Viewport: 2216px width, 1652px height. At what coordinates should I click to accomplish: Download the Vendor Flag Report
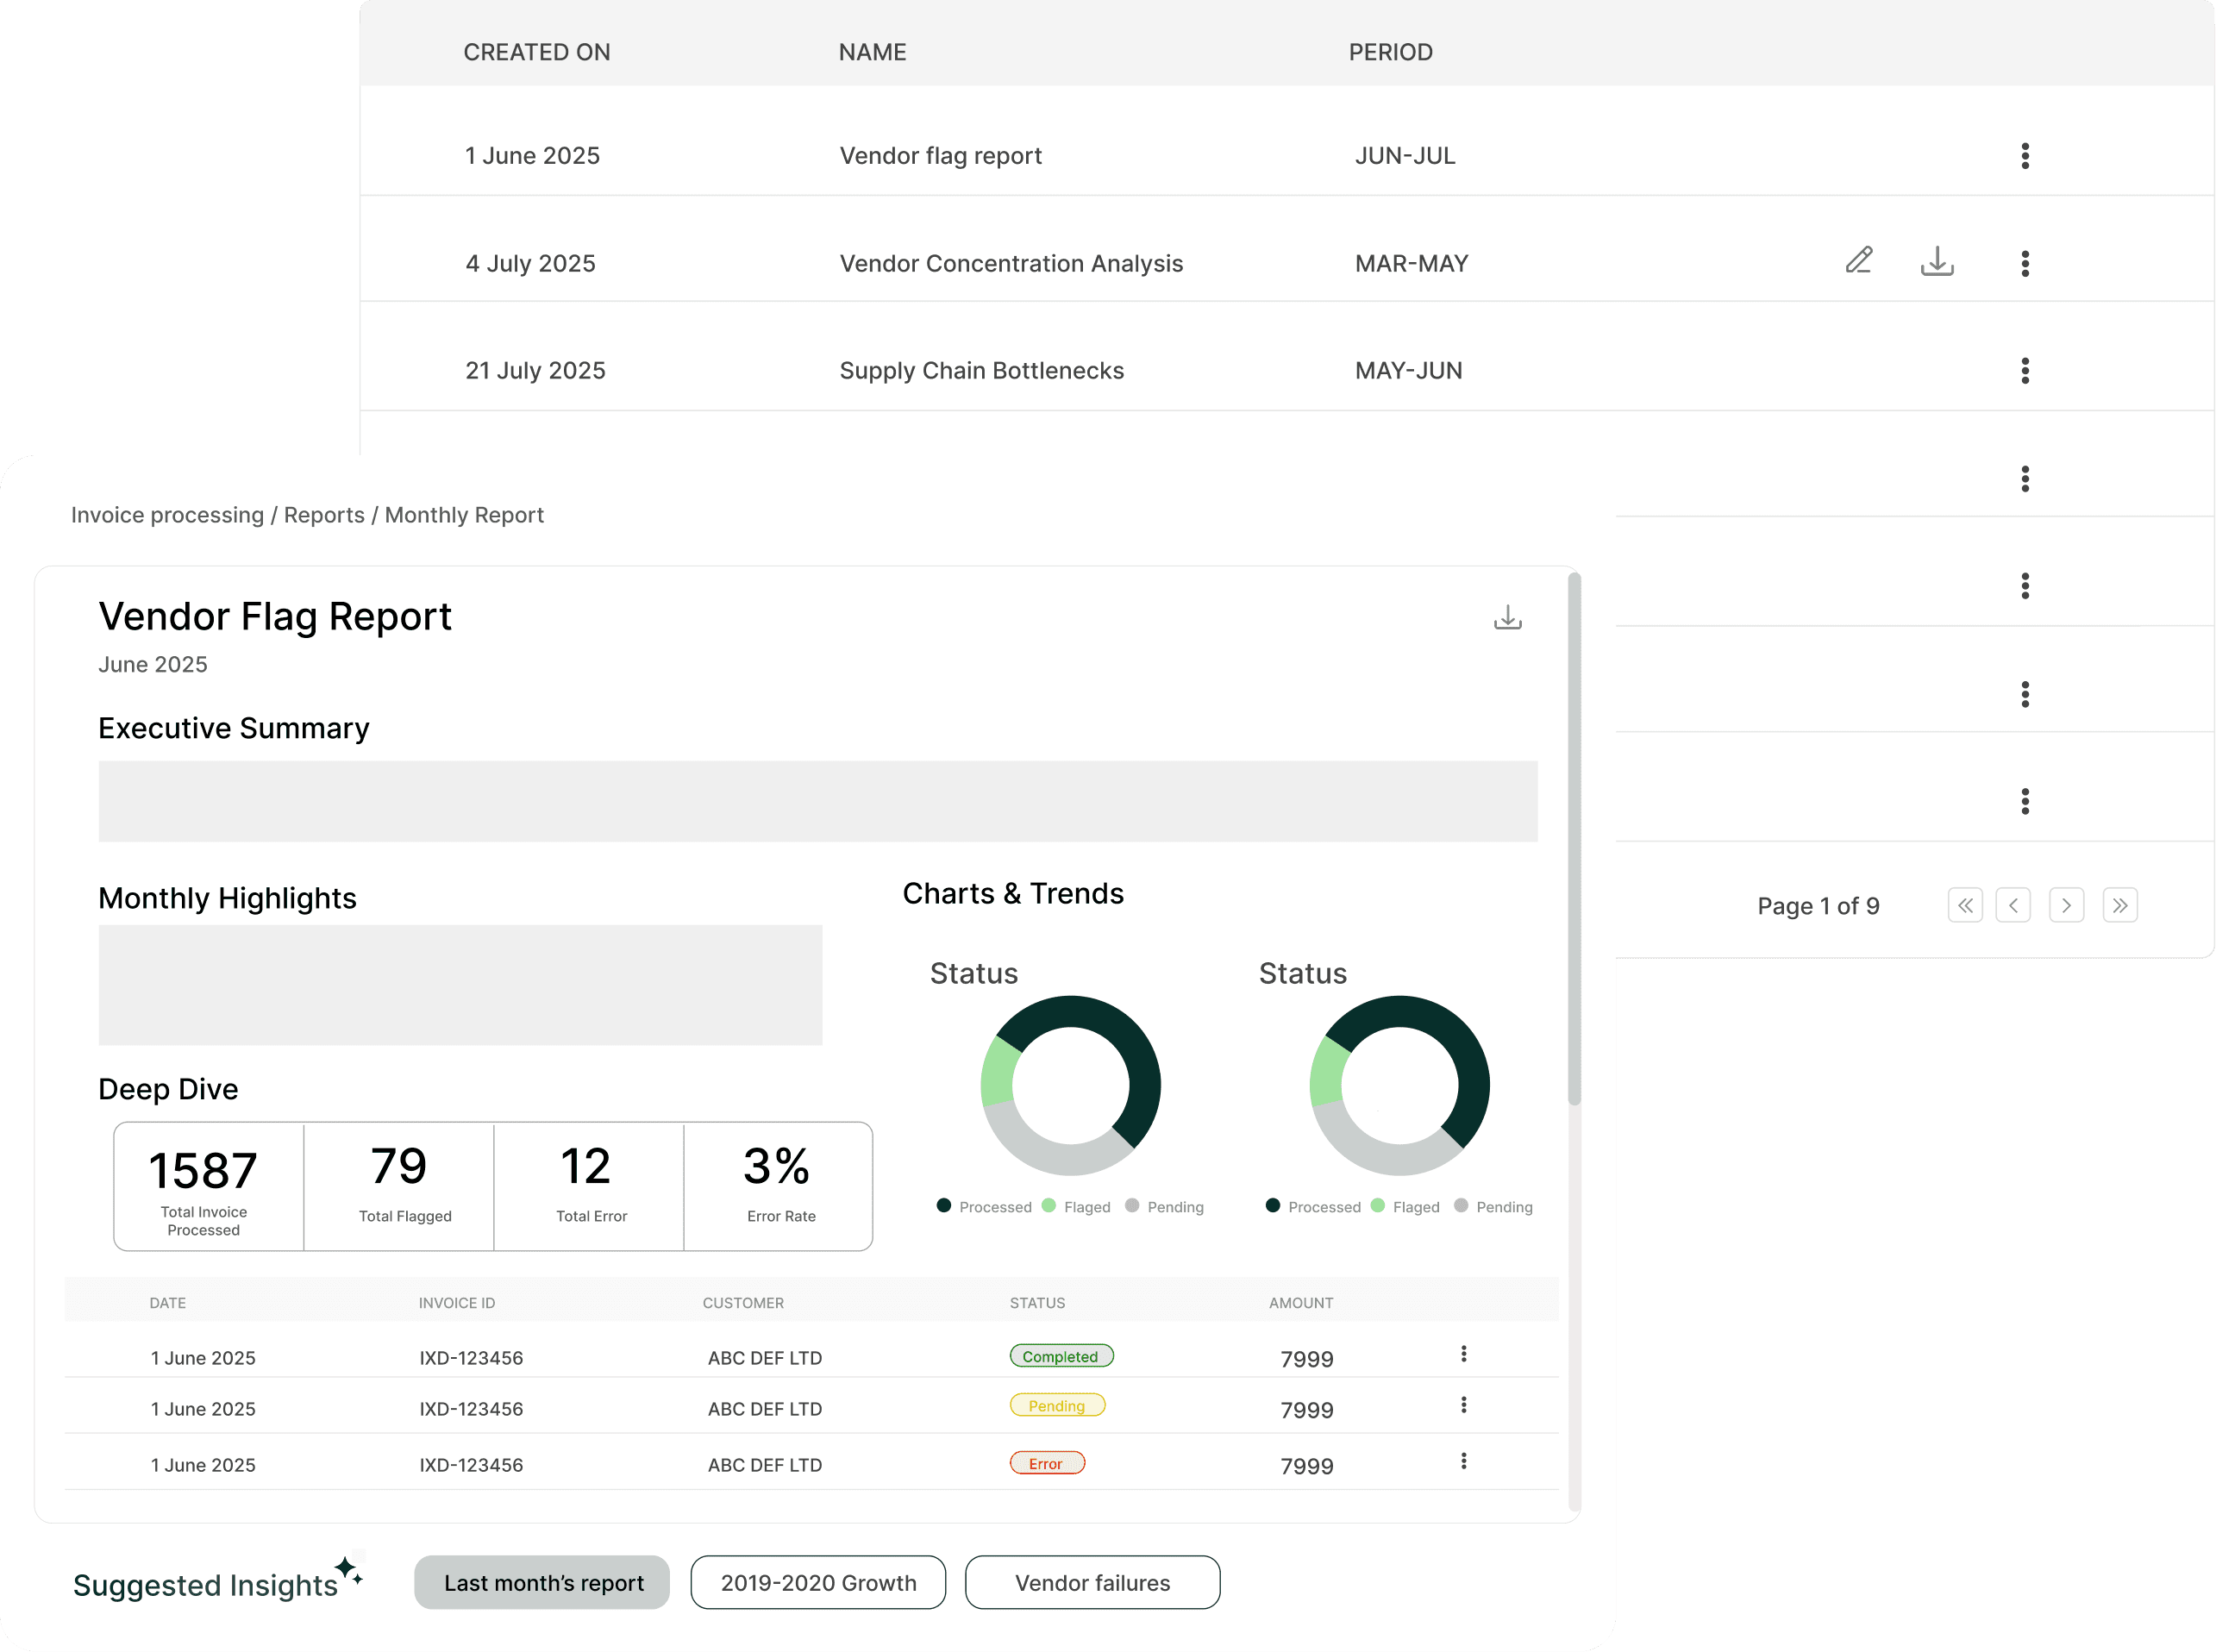1508,617
